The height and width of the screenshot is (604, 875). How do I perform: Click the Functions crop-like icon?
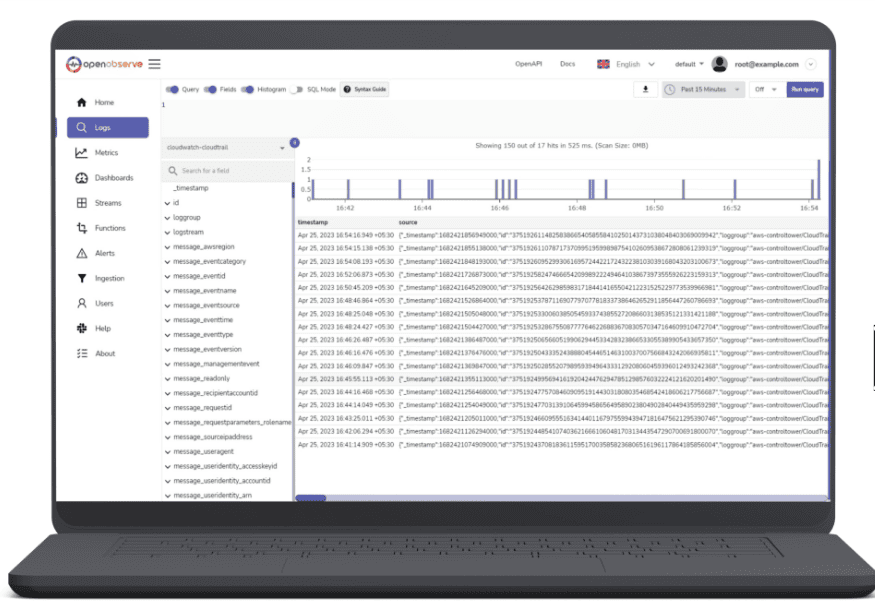(81, 228)
